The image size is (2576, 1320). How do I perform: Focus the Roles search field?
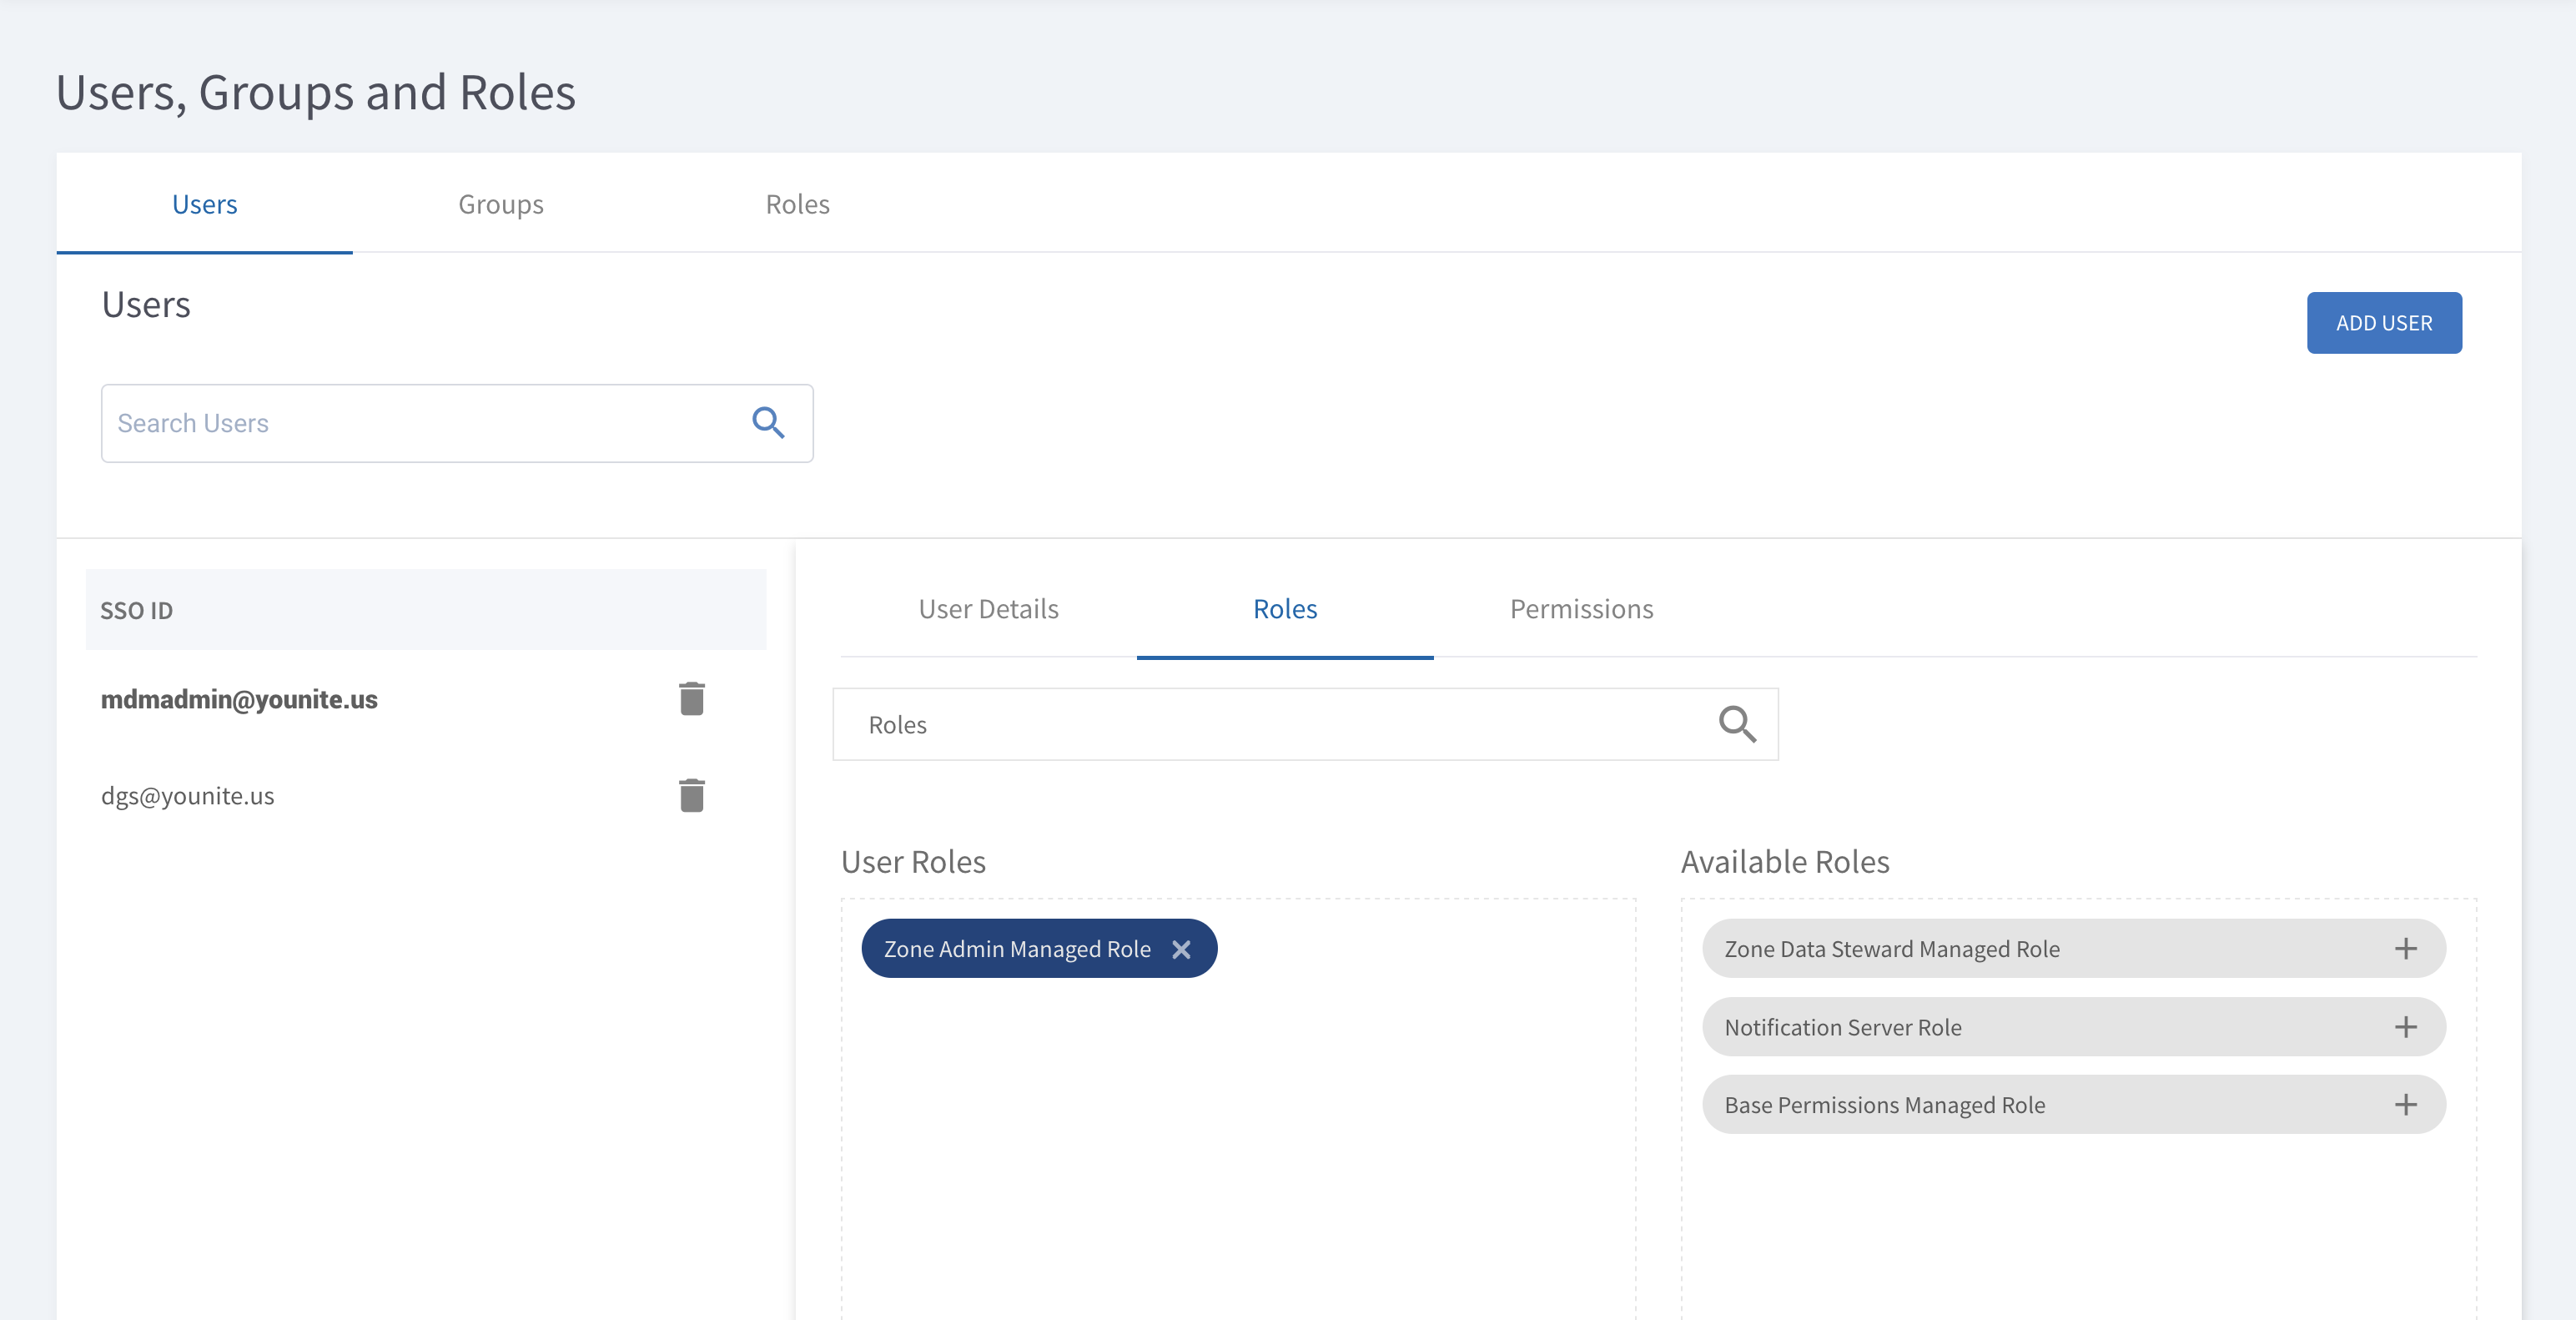click(x=1305, y=724)
